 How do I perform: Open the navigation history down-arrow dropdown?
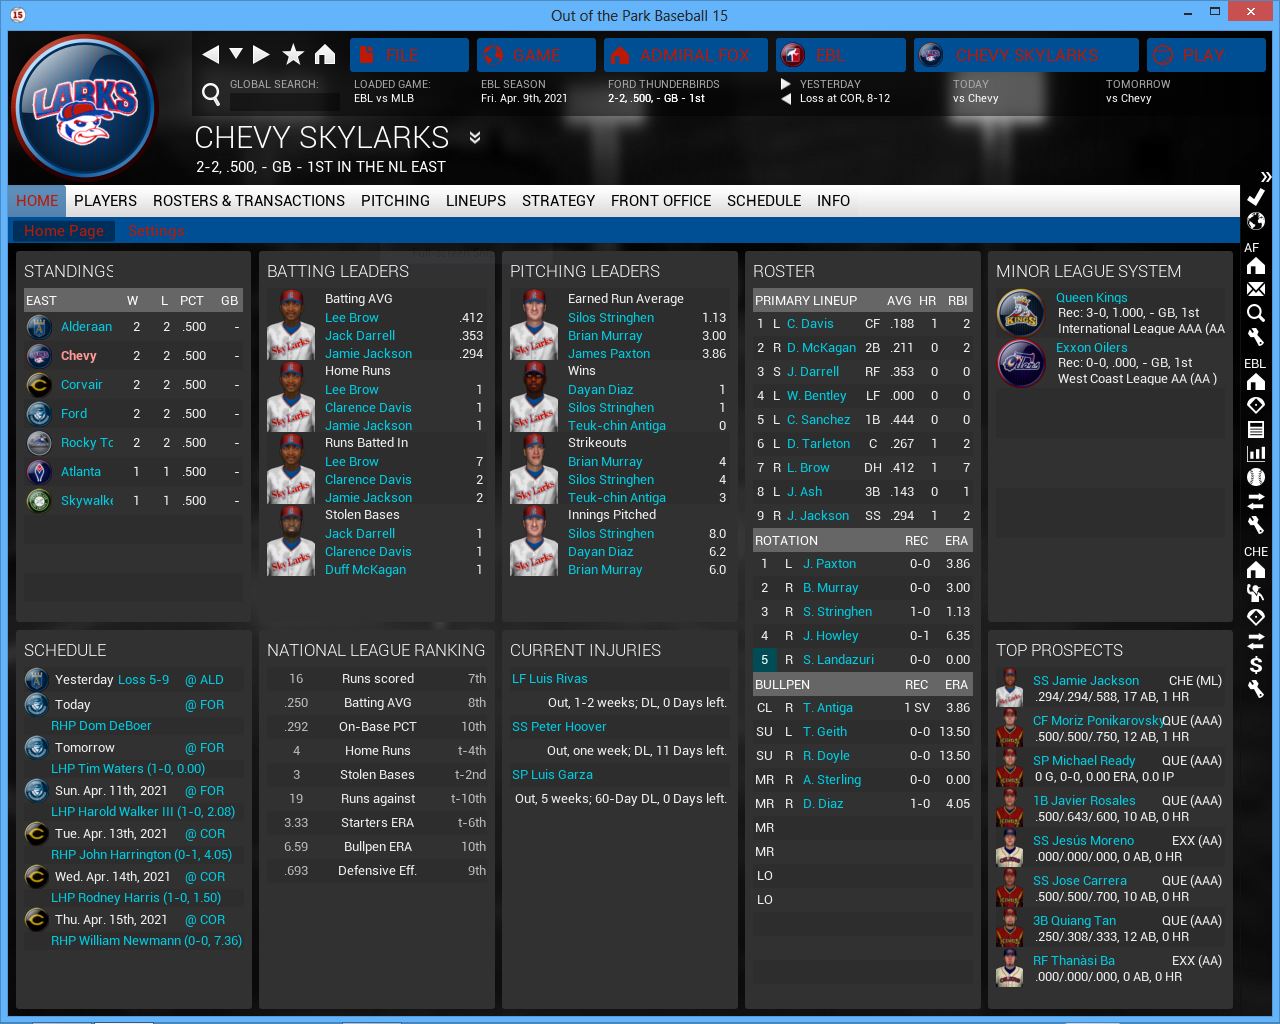[x=236, y=54]
